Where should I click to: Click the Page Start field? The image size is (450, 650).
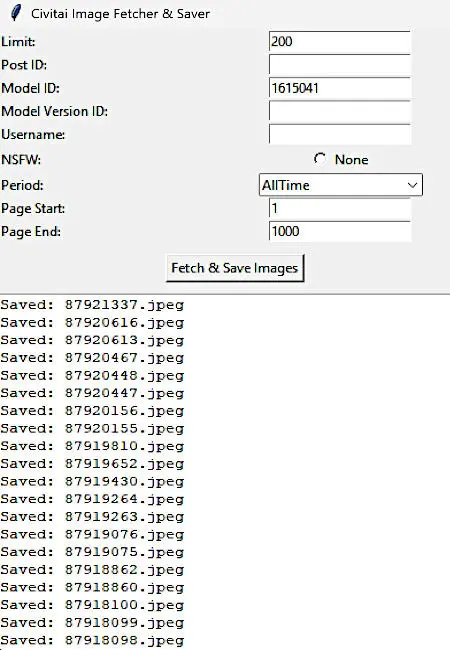(x=340, y=208)
